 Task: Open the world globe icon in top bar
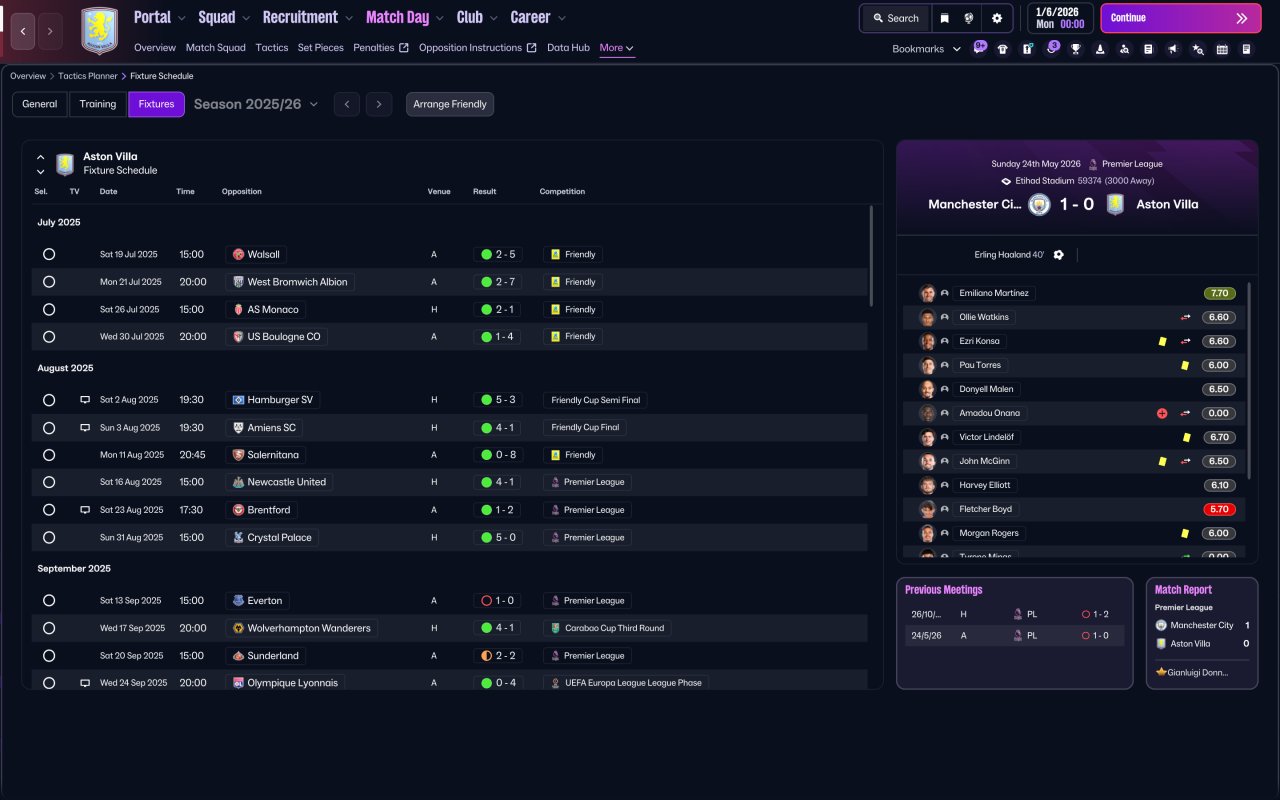[x=969, y=18]
